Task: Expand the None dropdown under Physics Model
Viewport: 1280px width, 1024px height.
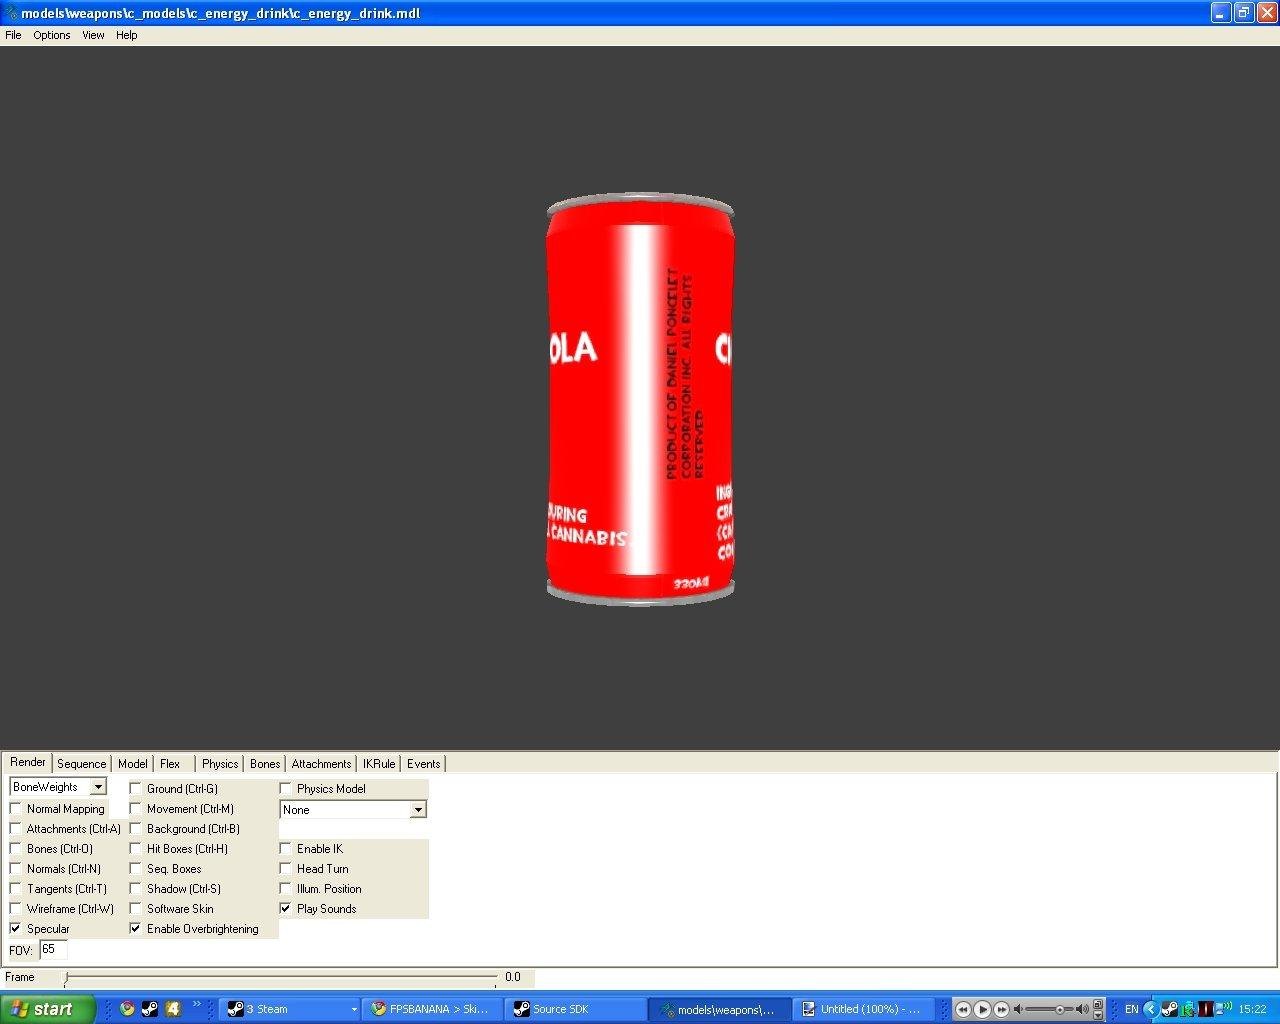Action: click(x=418, y=810)
